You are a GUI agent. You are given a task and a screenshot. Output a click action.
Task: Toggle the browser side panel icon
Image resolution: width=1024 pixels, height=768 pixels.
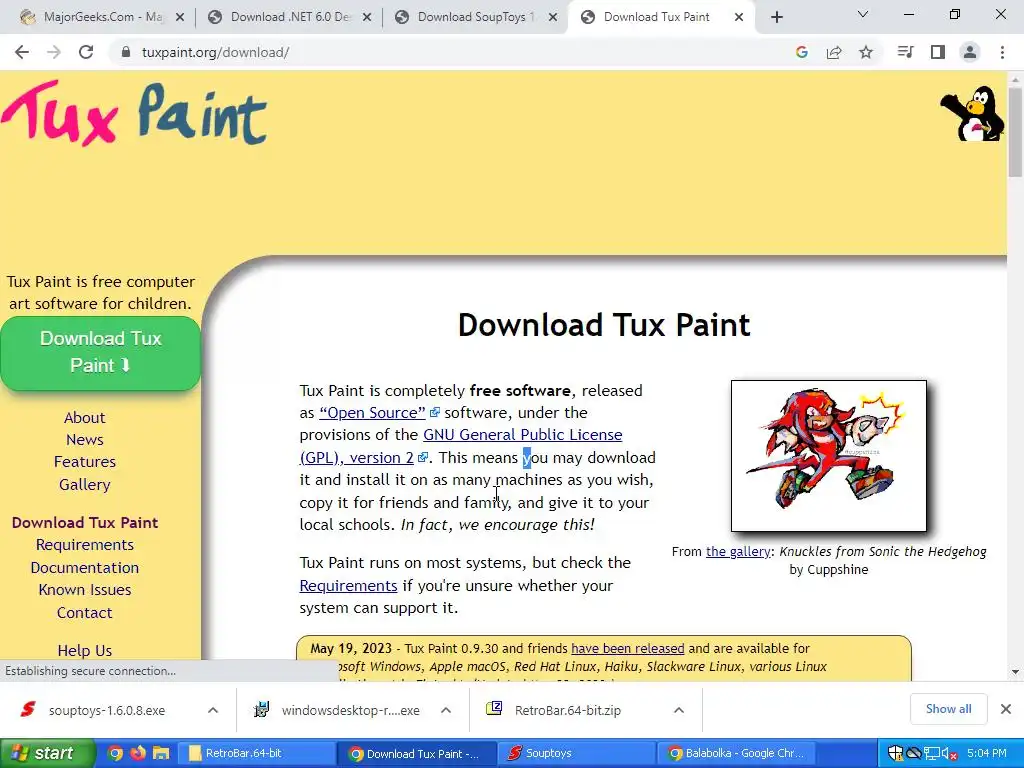tap(938, 52)
